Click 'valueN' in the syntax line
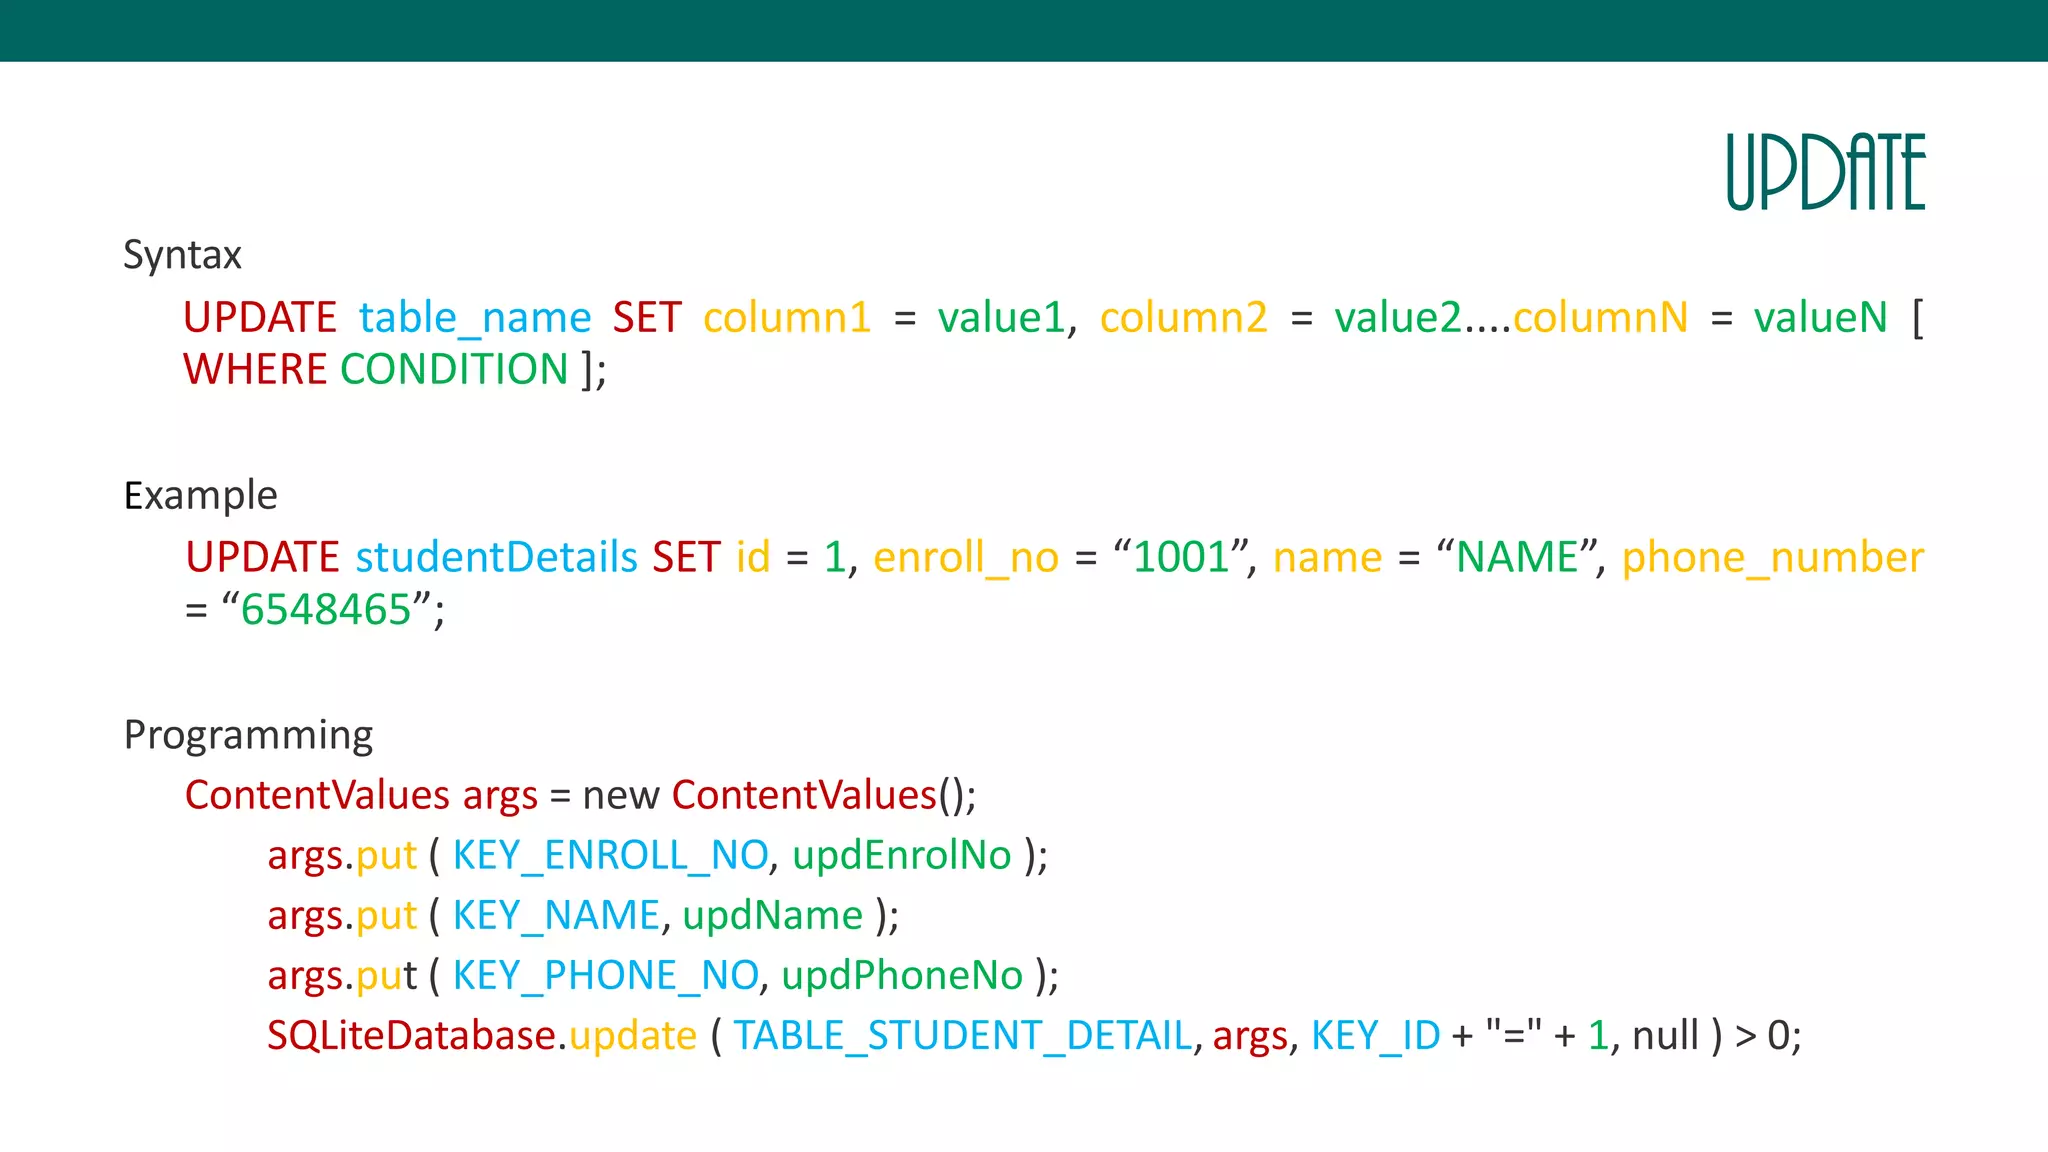Screen dimensions: 2048x1152 (x=1820, y=317)
